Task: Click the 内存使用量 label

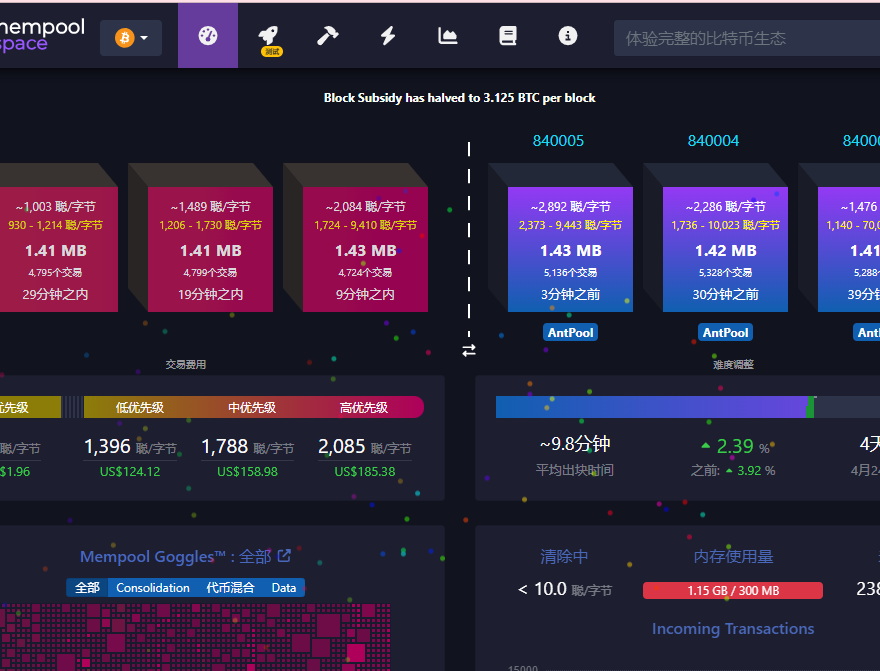Action: tap(733, 557)
